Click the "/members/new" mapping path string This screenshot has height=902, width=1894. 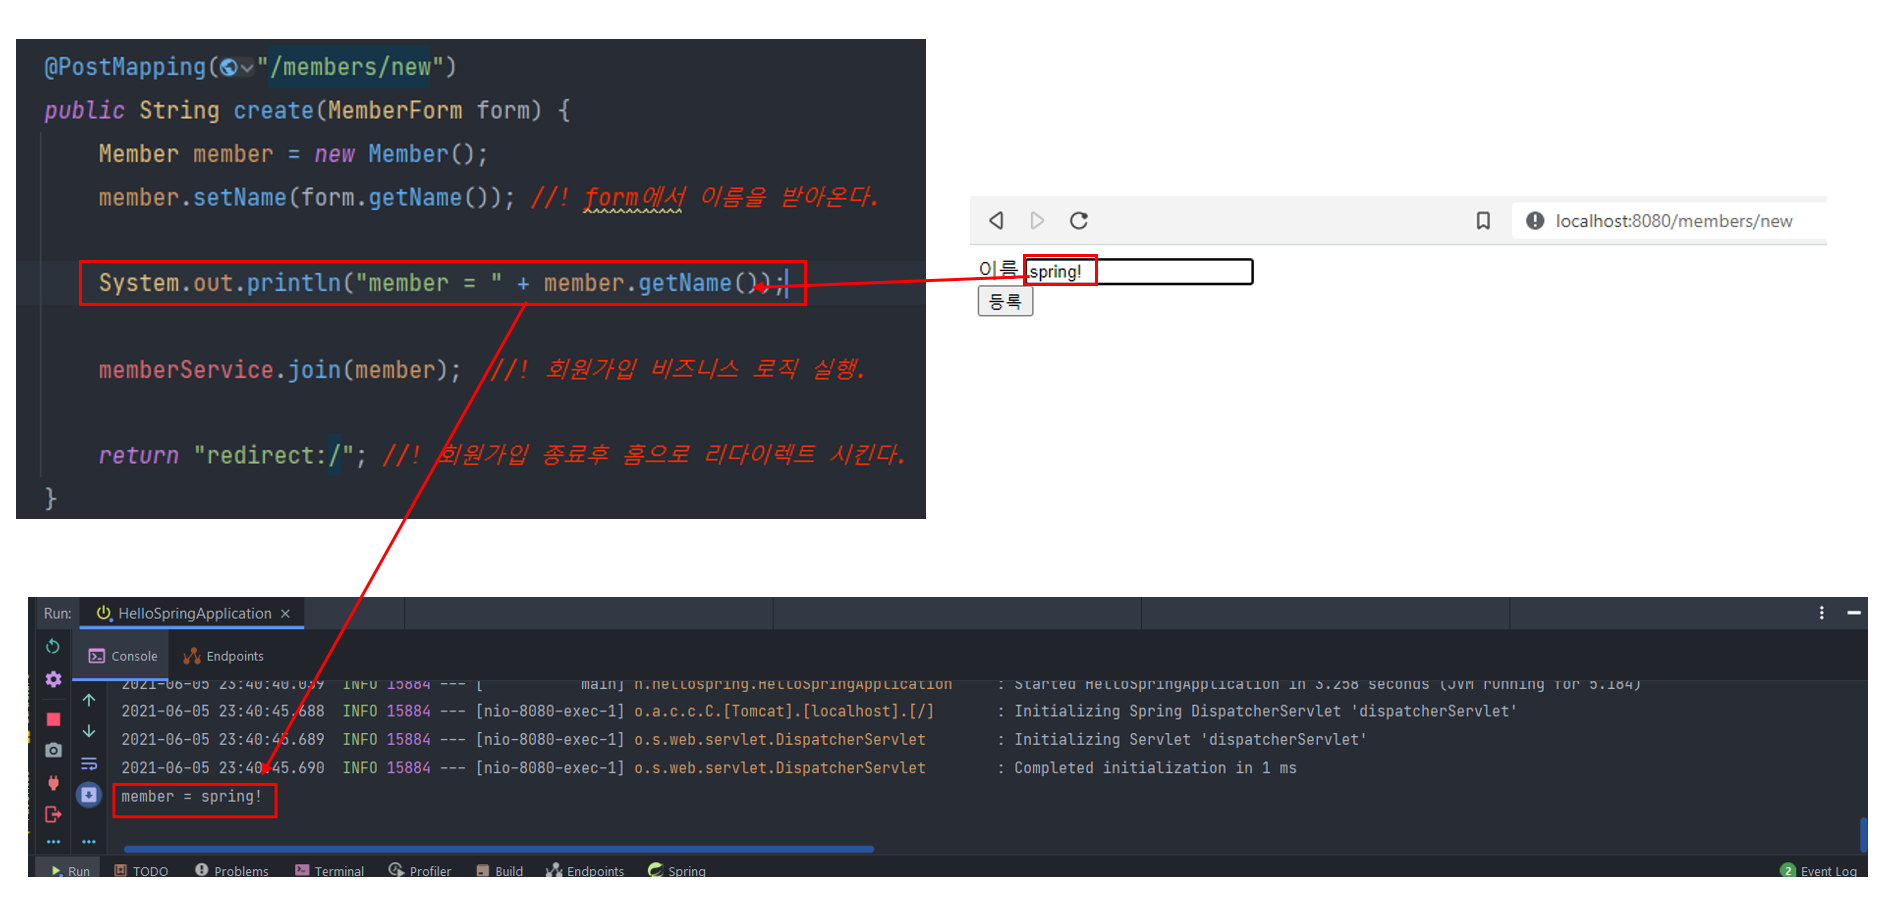click(350, 68)
